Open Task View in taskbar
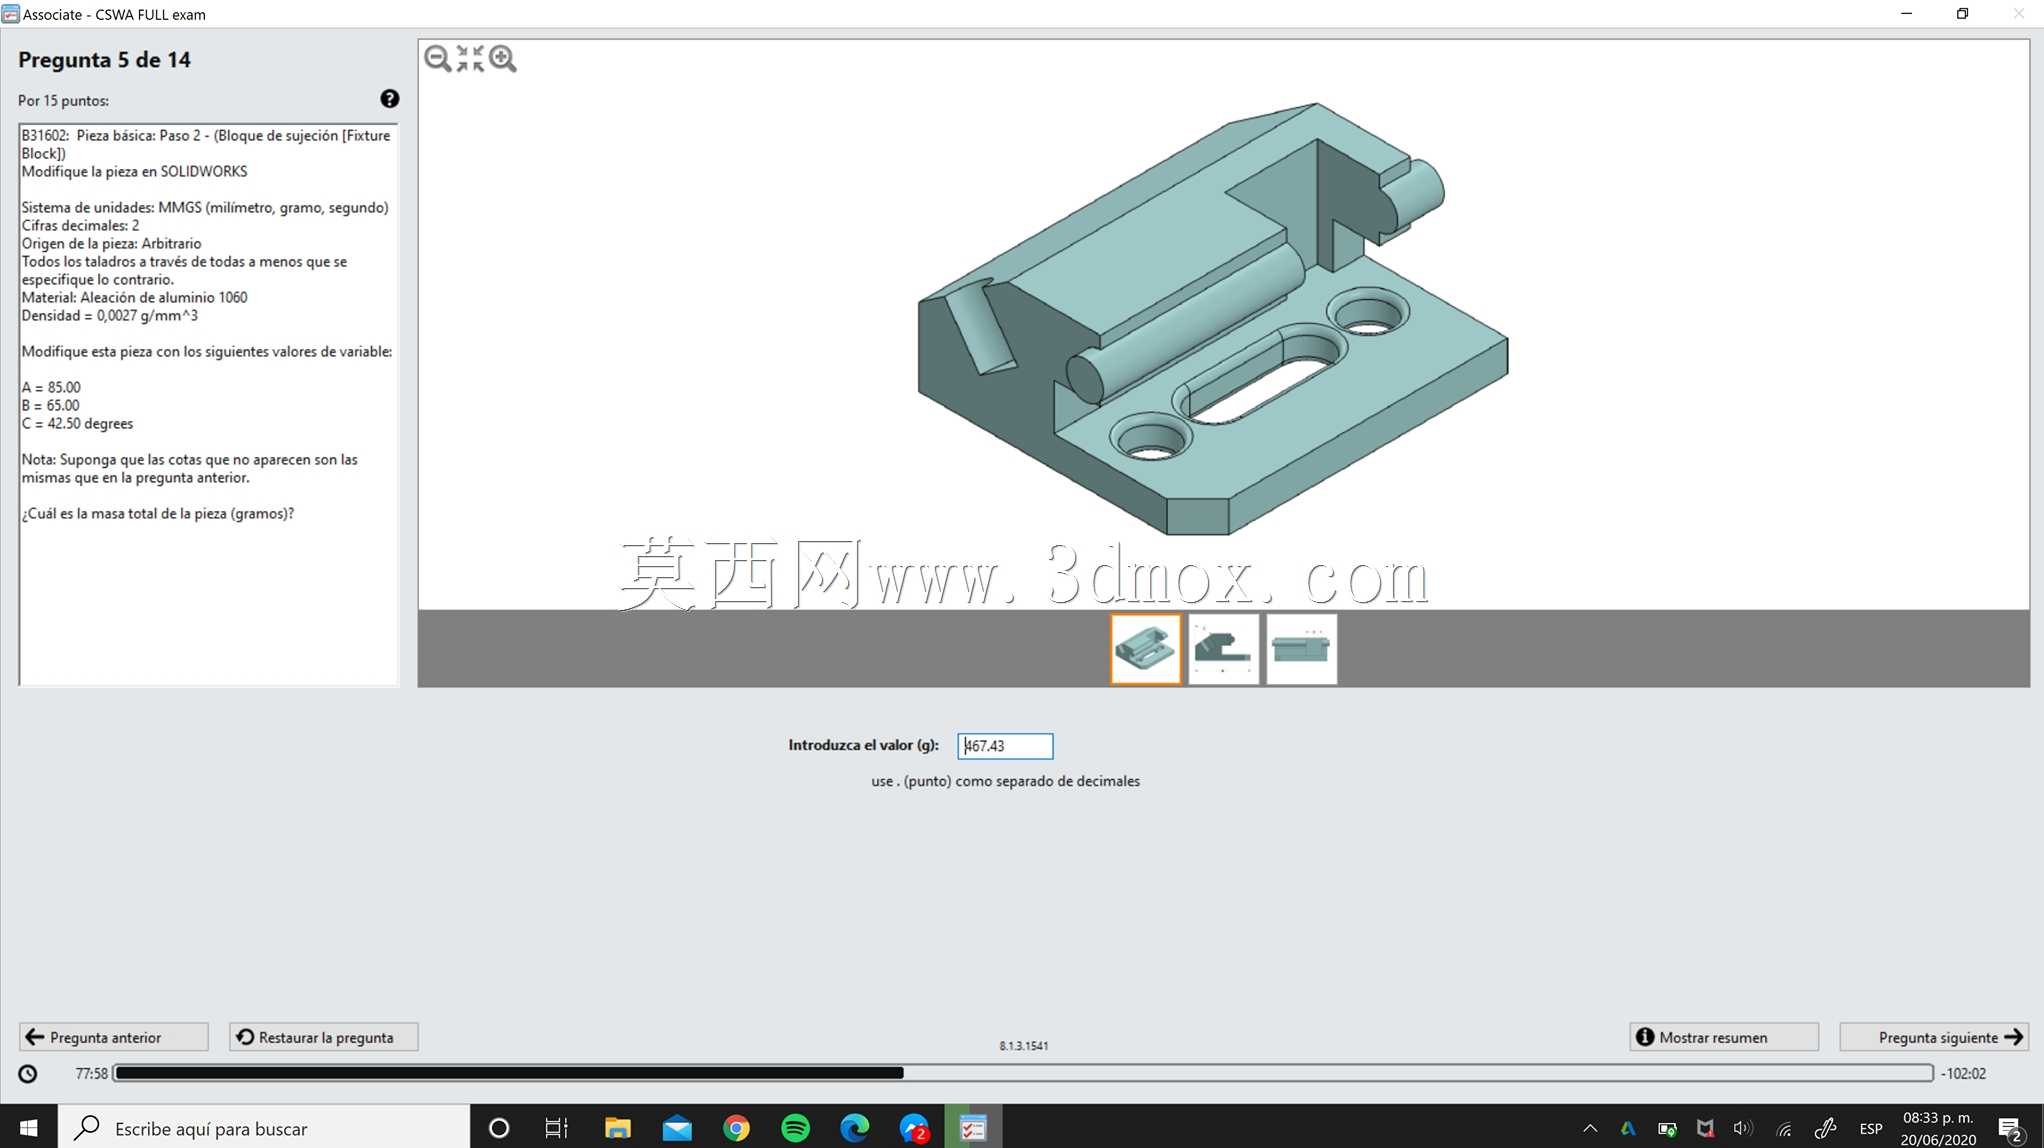The width and height of the screenshot is (2044, 1148). coord(556,1128)
